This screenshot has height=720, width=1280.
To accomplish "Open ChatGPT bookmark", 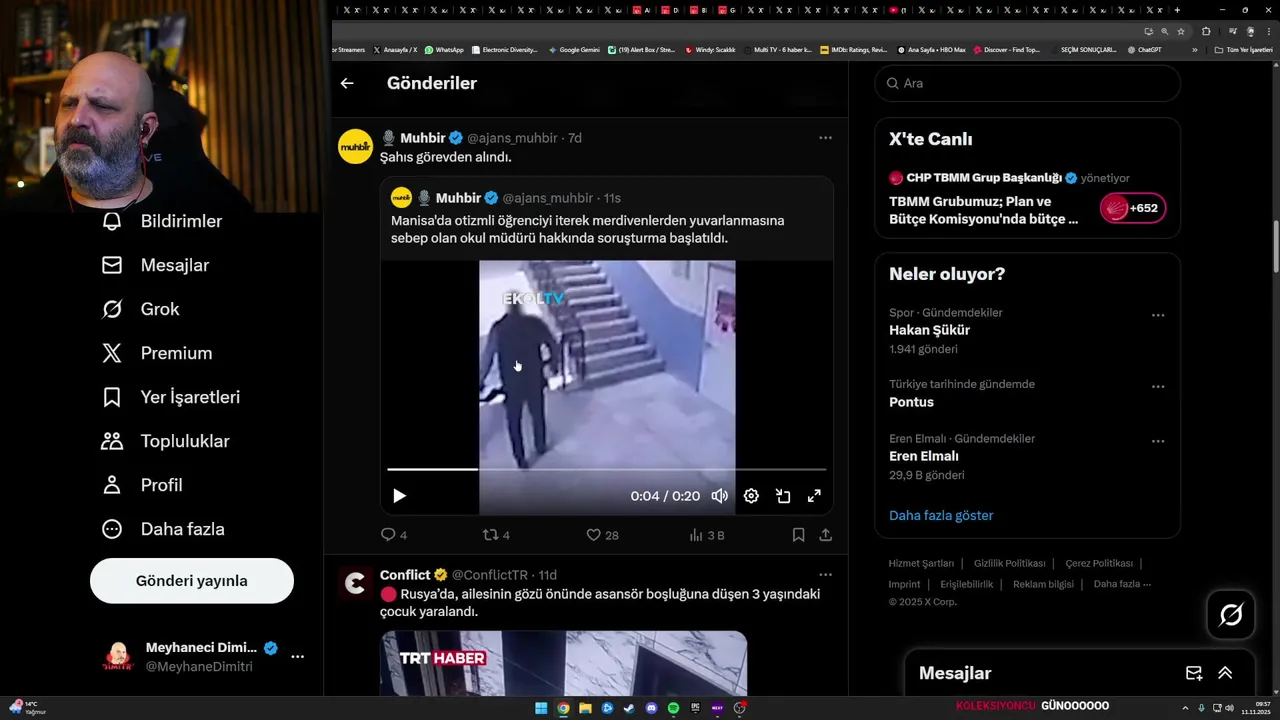I will pyautogui.click(x=1144, y=49).
